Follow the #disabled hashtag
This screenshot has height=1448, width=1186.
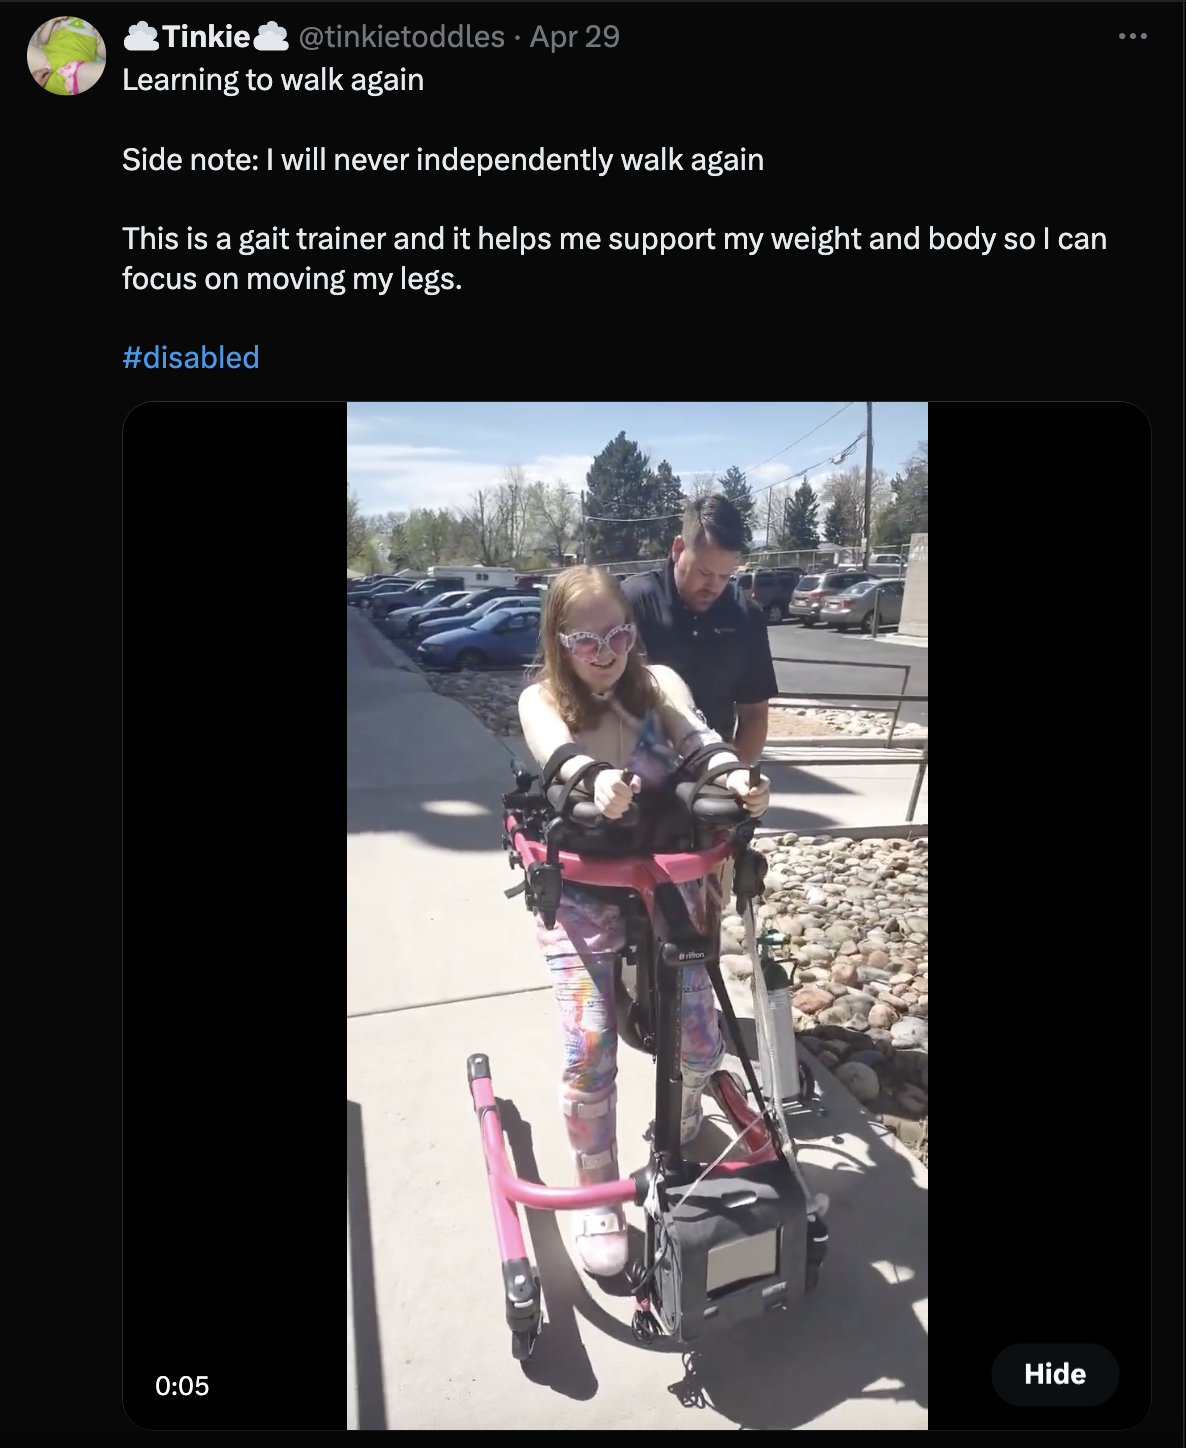(191, 357)
